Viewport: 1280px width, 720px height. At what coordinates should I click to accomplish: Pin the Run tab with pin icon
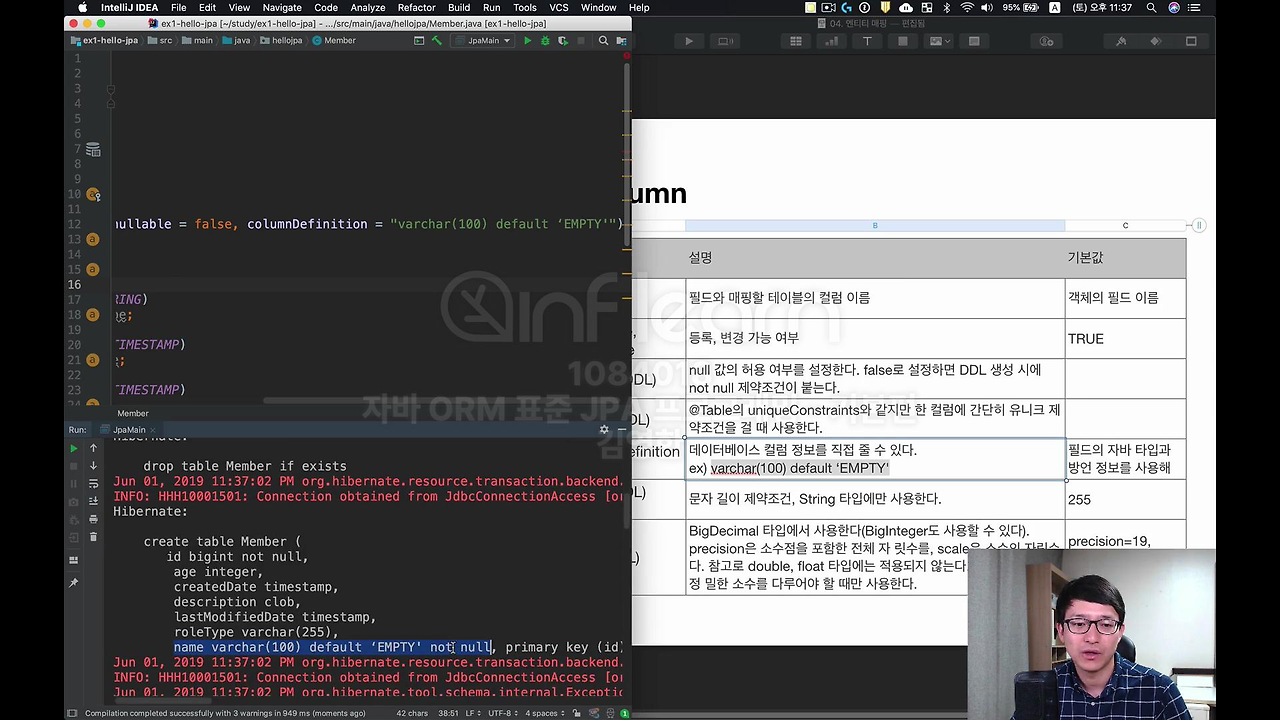[x=73, y=582]
